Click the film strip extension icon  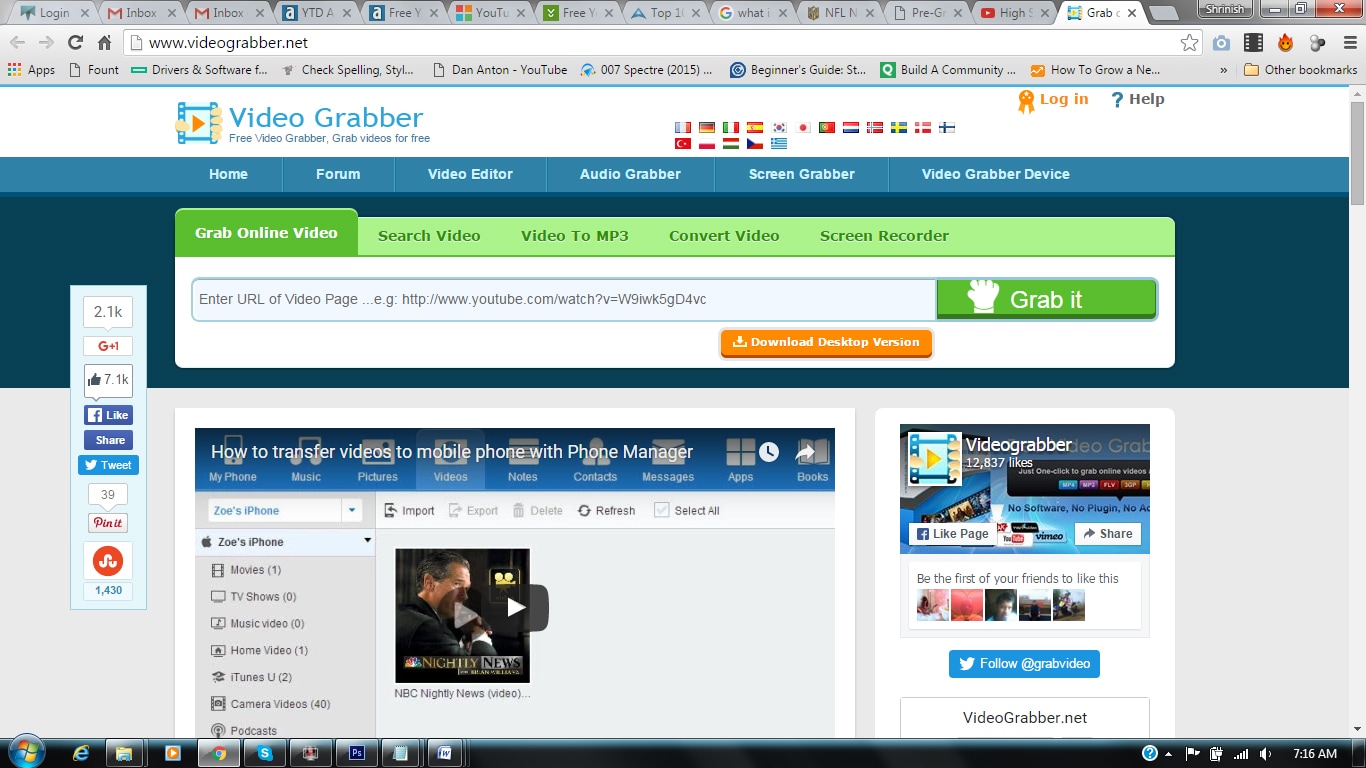(1253, 43)
